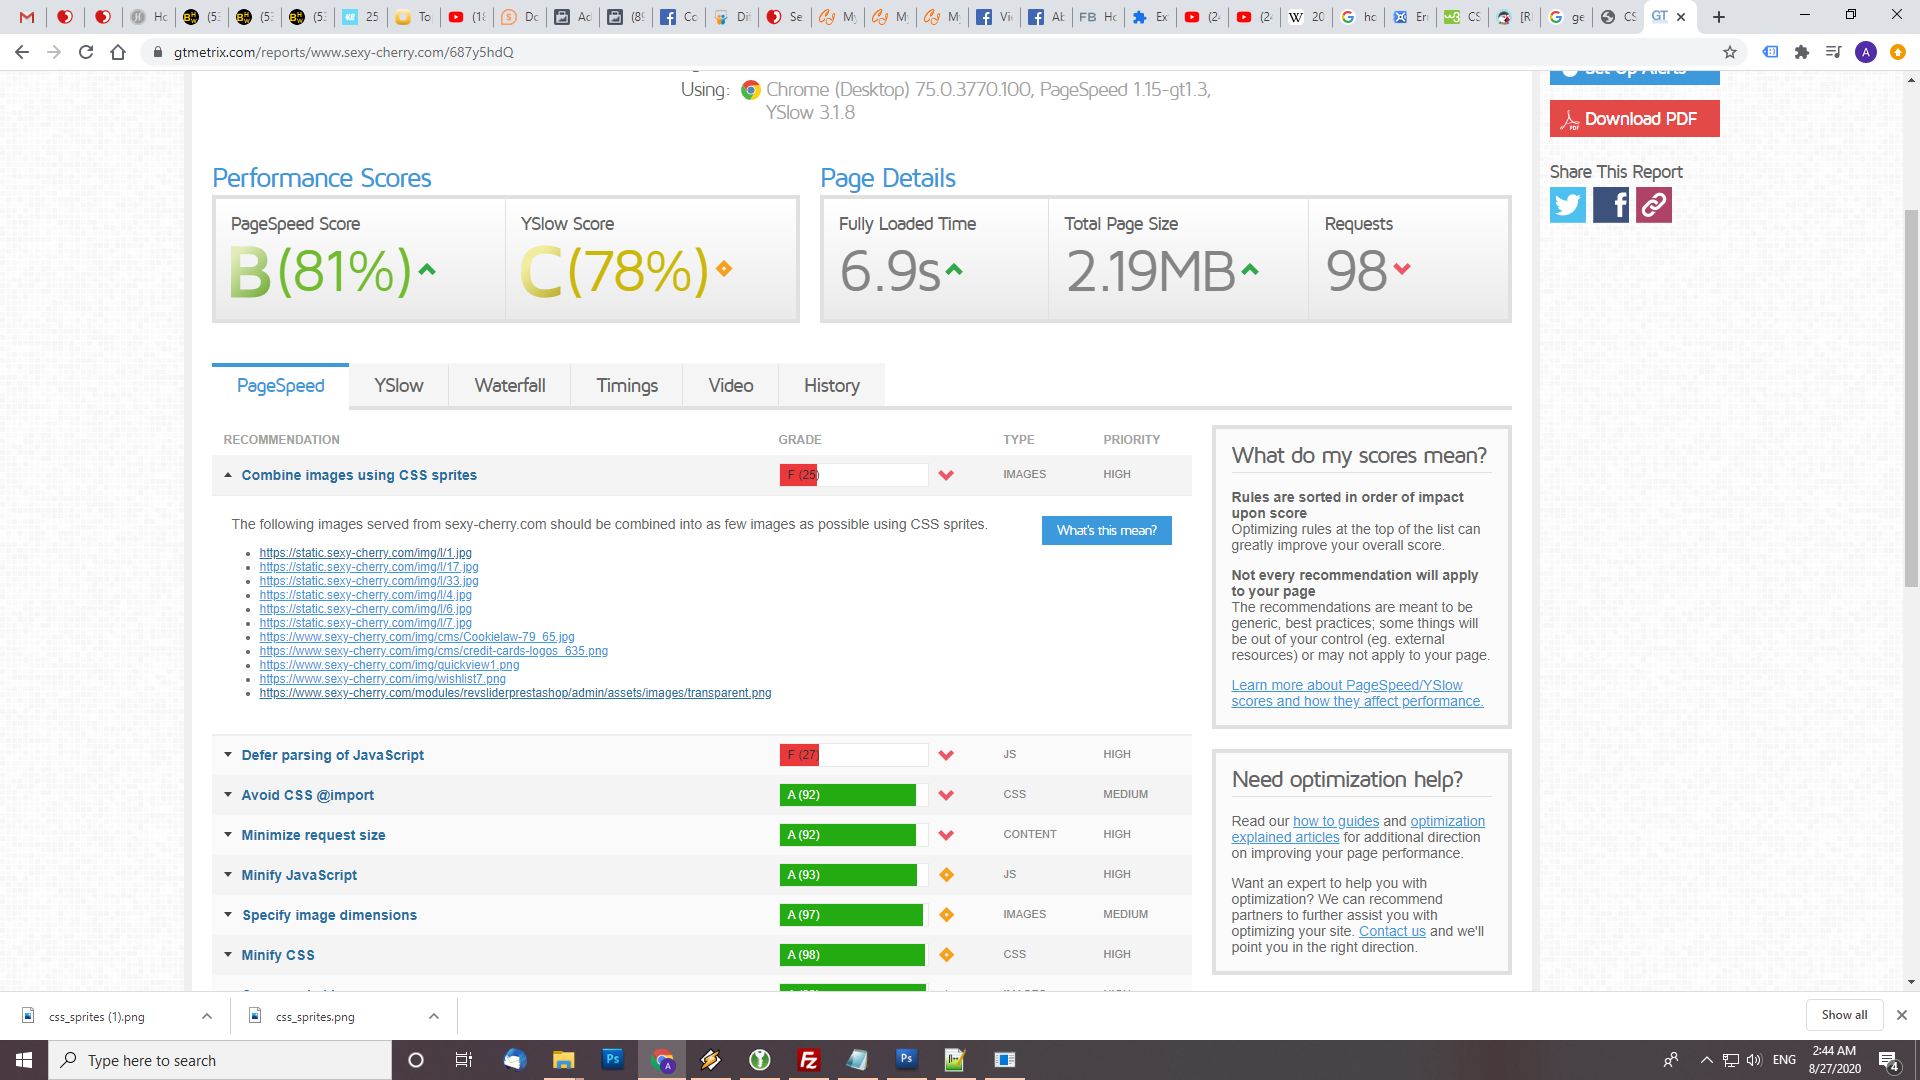The image size is (1920, 1080).
Task: Share report via Twitter icon
Action: pos(1567,205)
